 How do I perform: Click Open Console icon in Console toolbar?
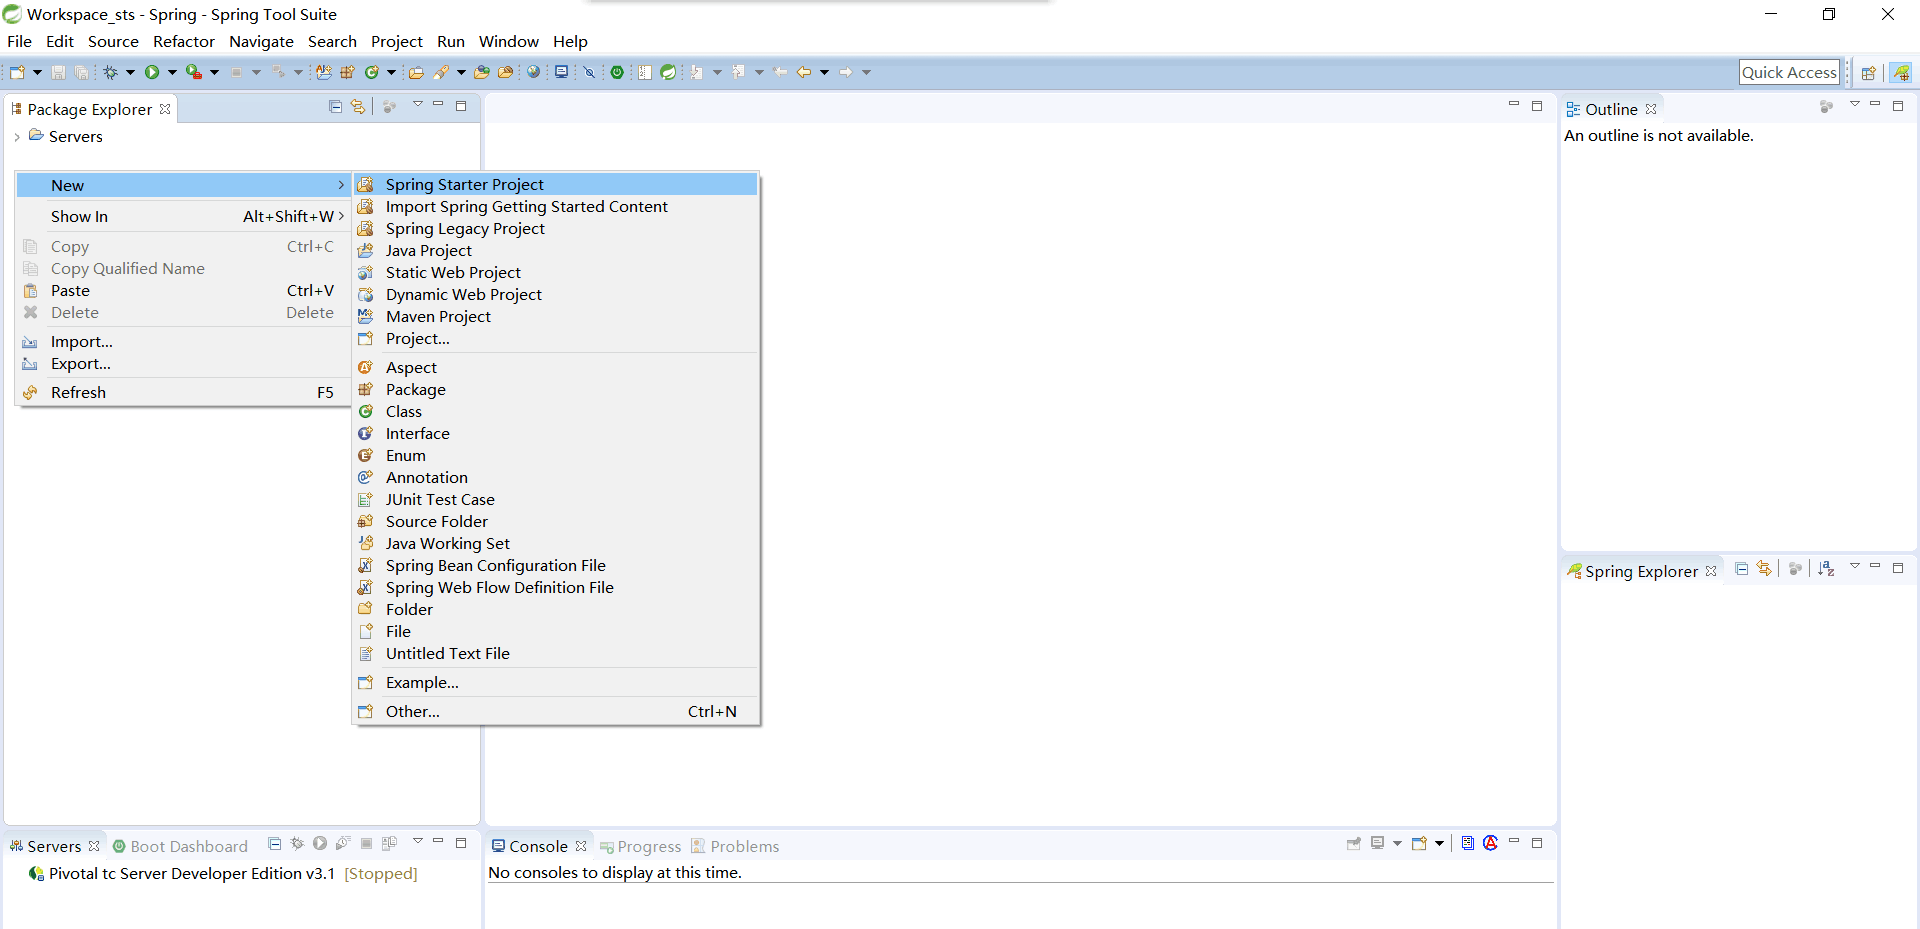(x=1419, y=843)
